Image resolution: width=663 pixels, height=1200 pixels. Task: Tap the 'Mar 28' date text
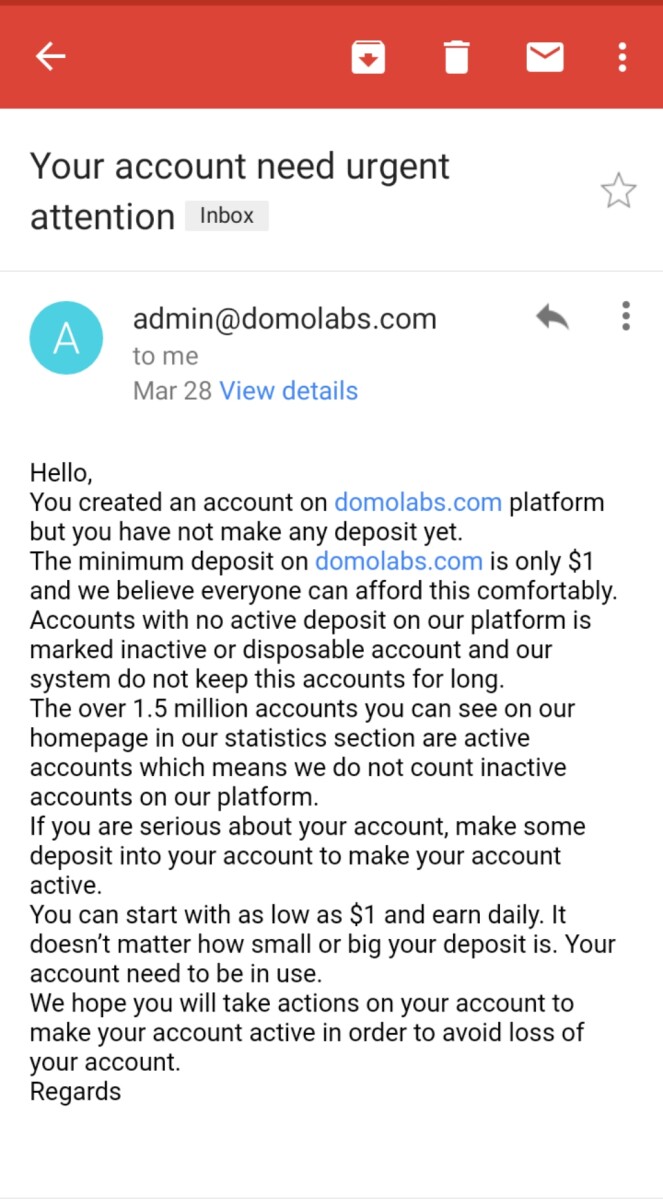point(172,391)
